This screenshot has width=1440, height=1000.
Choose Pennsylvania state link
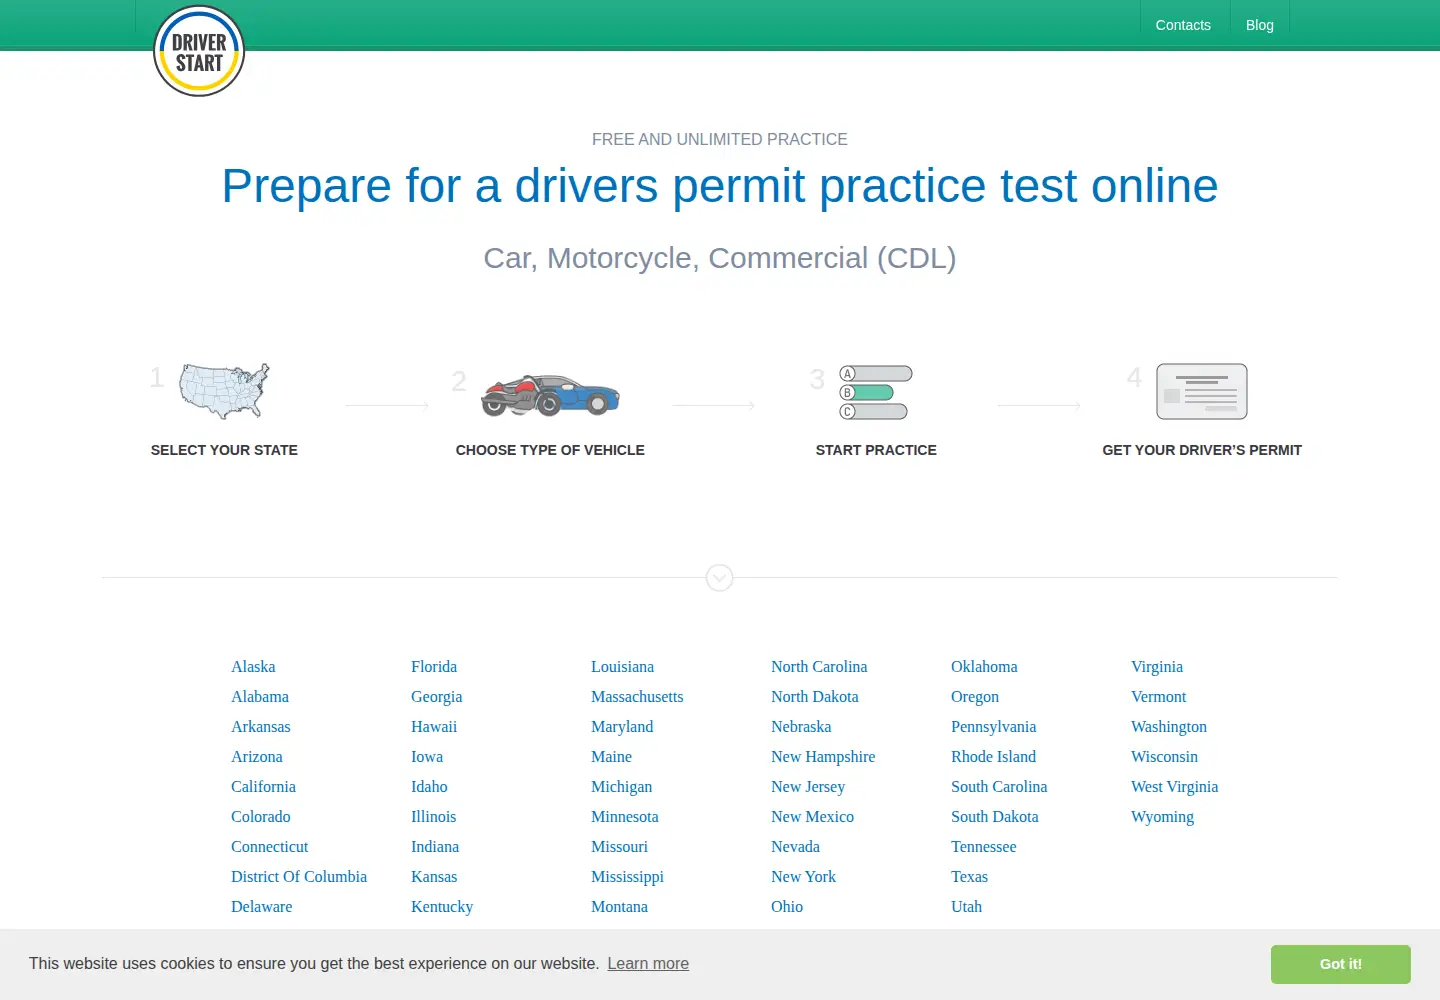(993, 727)
